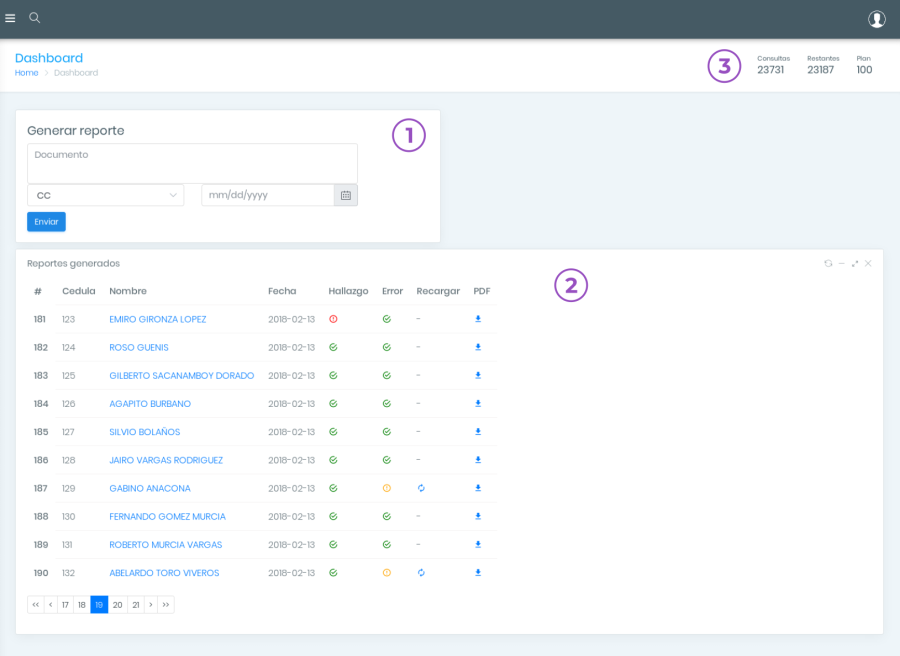Open ROSO GUENIS report link
This screenshot has height=656, width=900.
pos(139,347)
